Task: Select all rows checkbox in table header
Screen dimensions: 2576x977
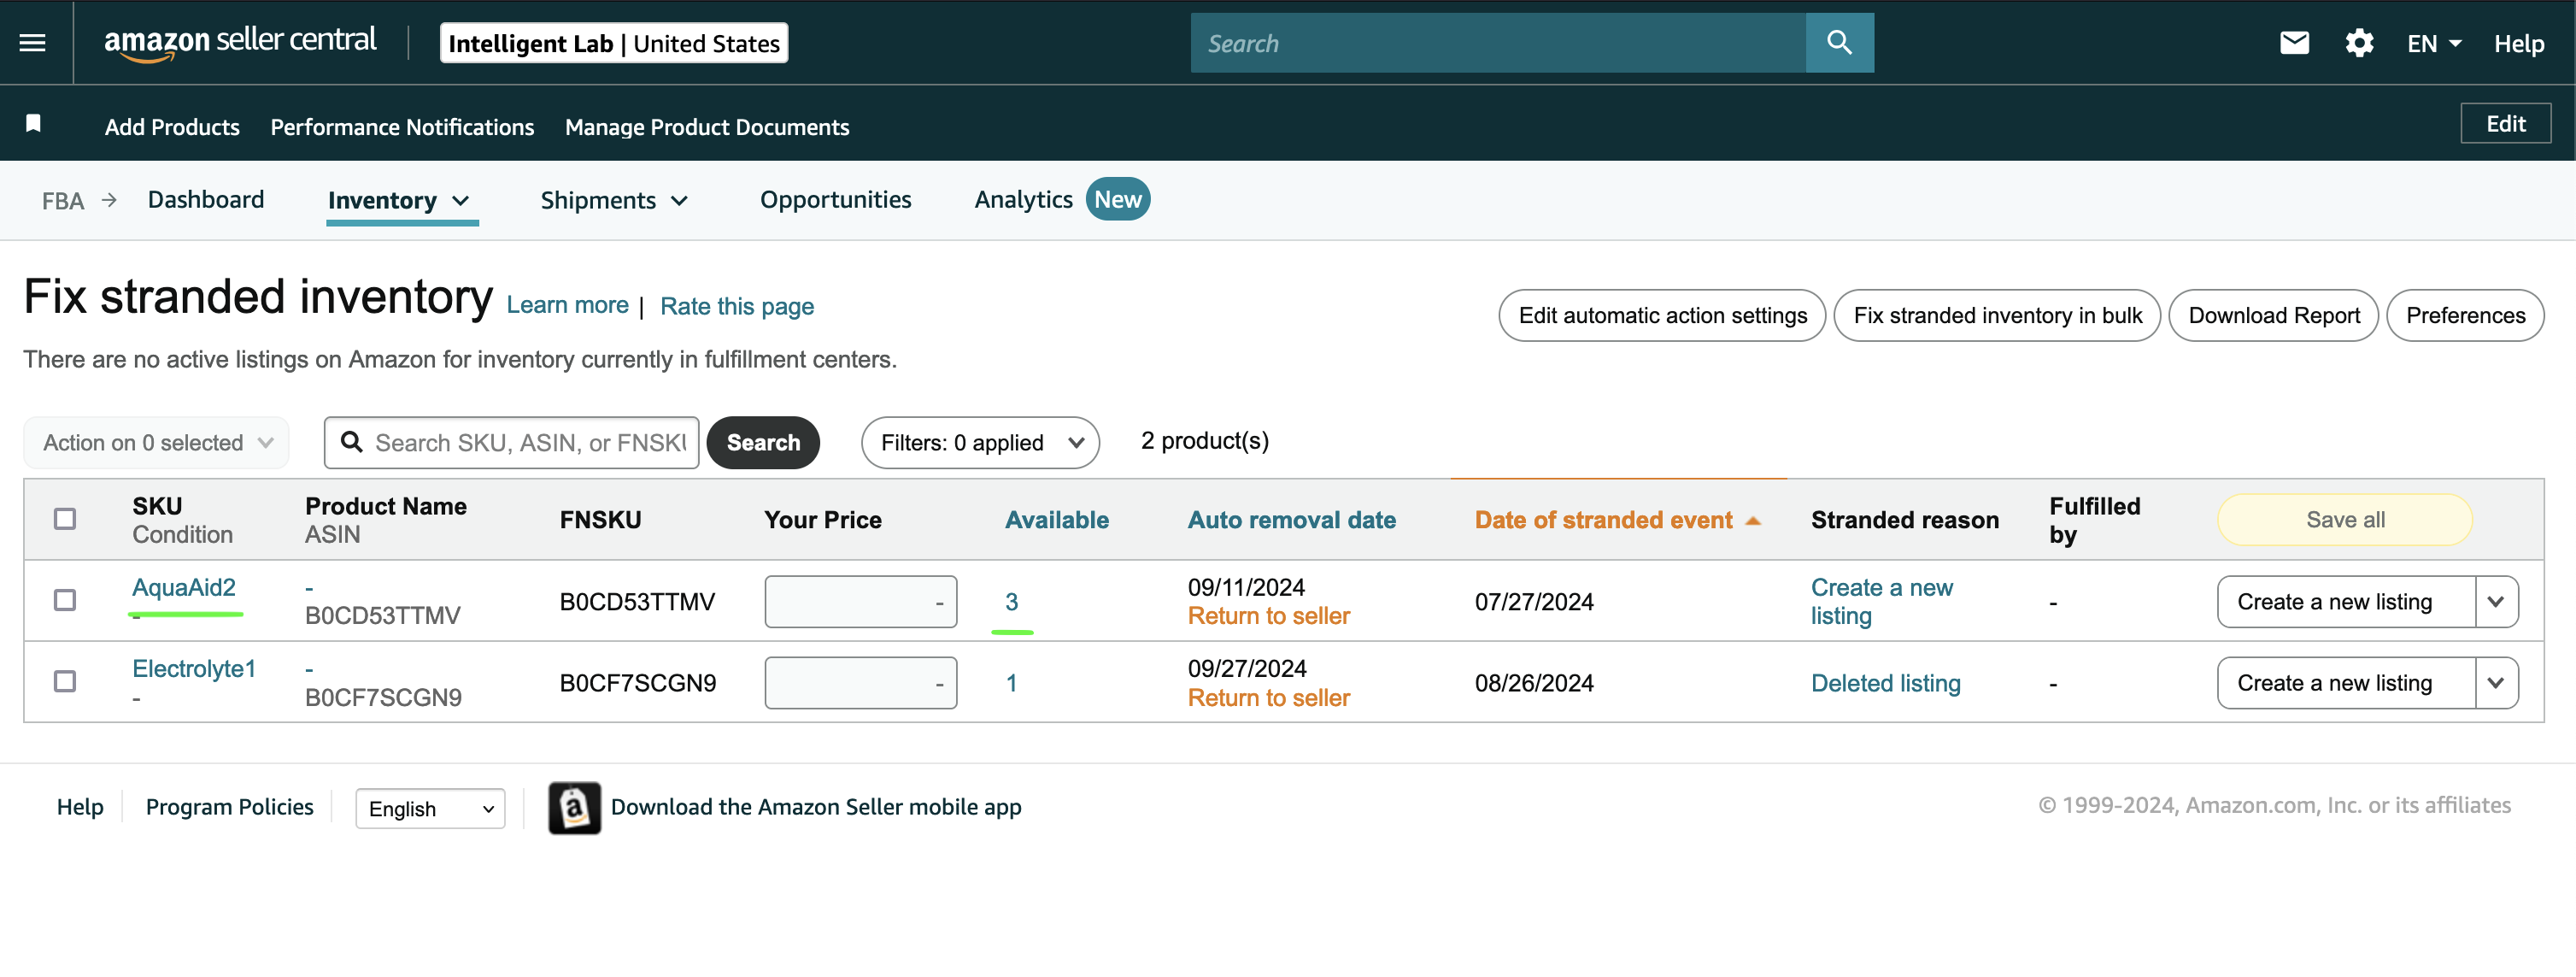Action: (65, 519)
